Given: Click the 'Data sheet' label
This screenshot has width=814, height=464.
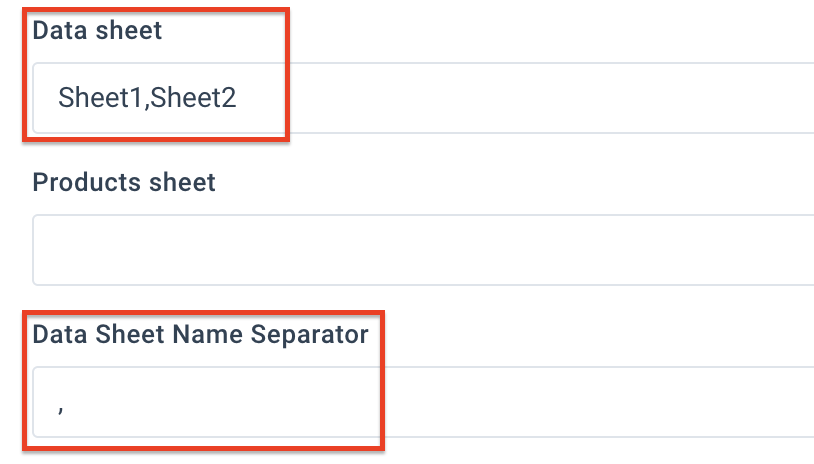Looking at the screenshot, I should pos(97,31).
